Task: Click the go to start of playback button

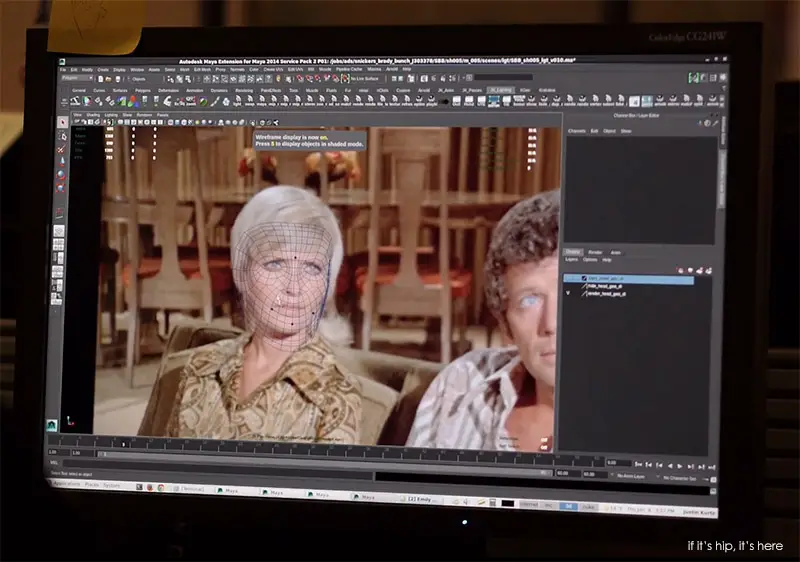Action: [638, 464]
